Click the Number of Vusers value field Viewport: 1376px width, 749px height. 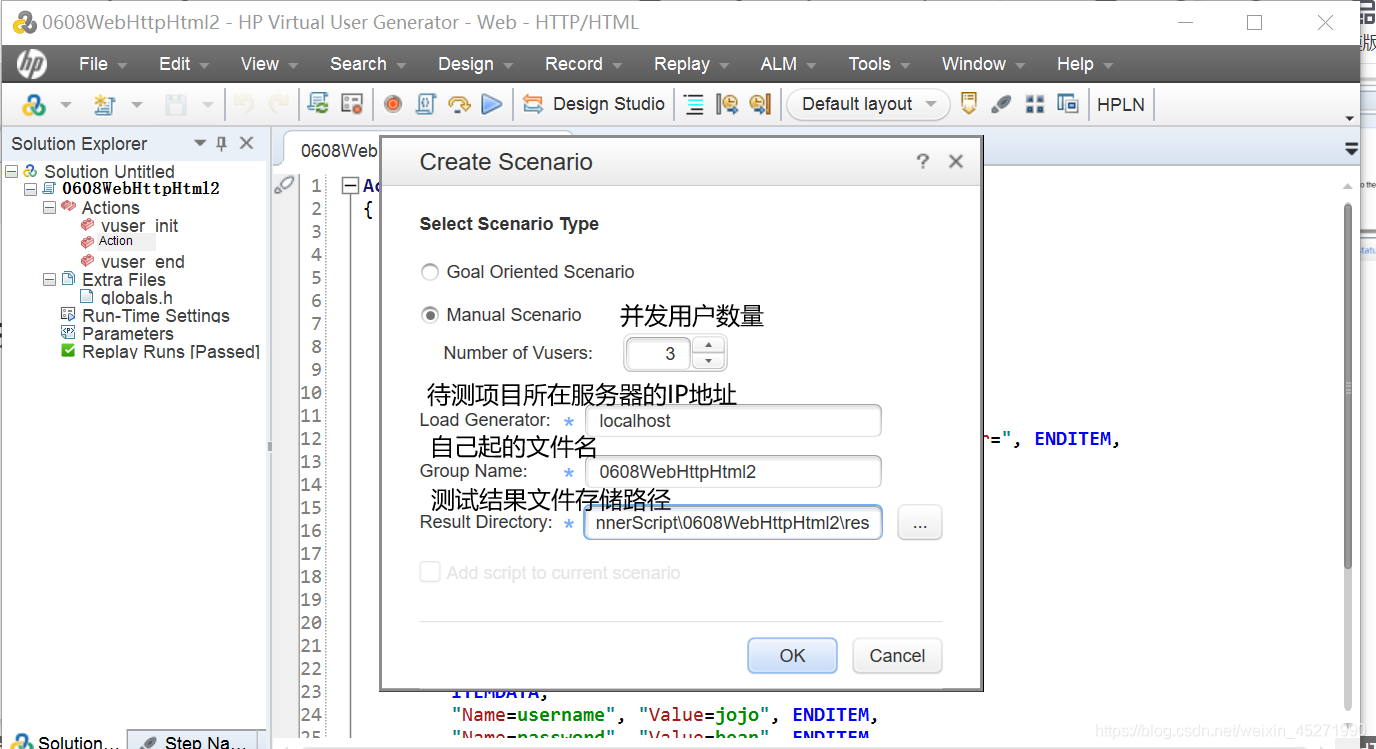point(658,353)
